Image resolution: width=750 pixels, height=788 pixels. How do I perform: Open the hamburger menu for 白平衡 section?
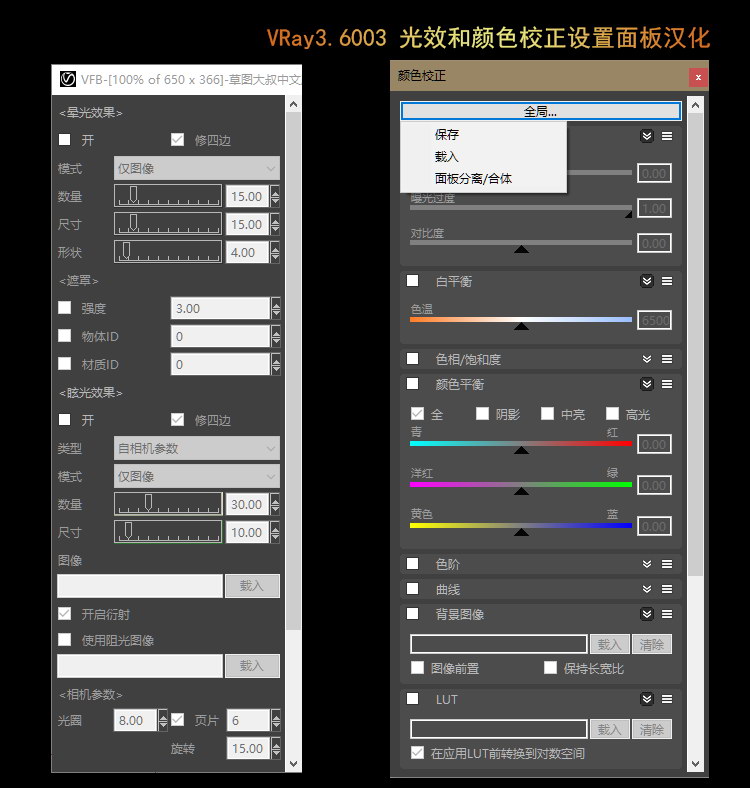pos(667,281)
